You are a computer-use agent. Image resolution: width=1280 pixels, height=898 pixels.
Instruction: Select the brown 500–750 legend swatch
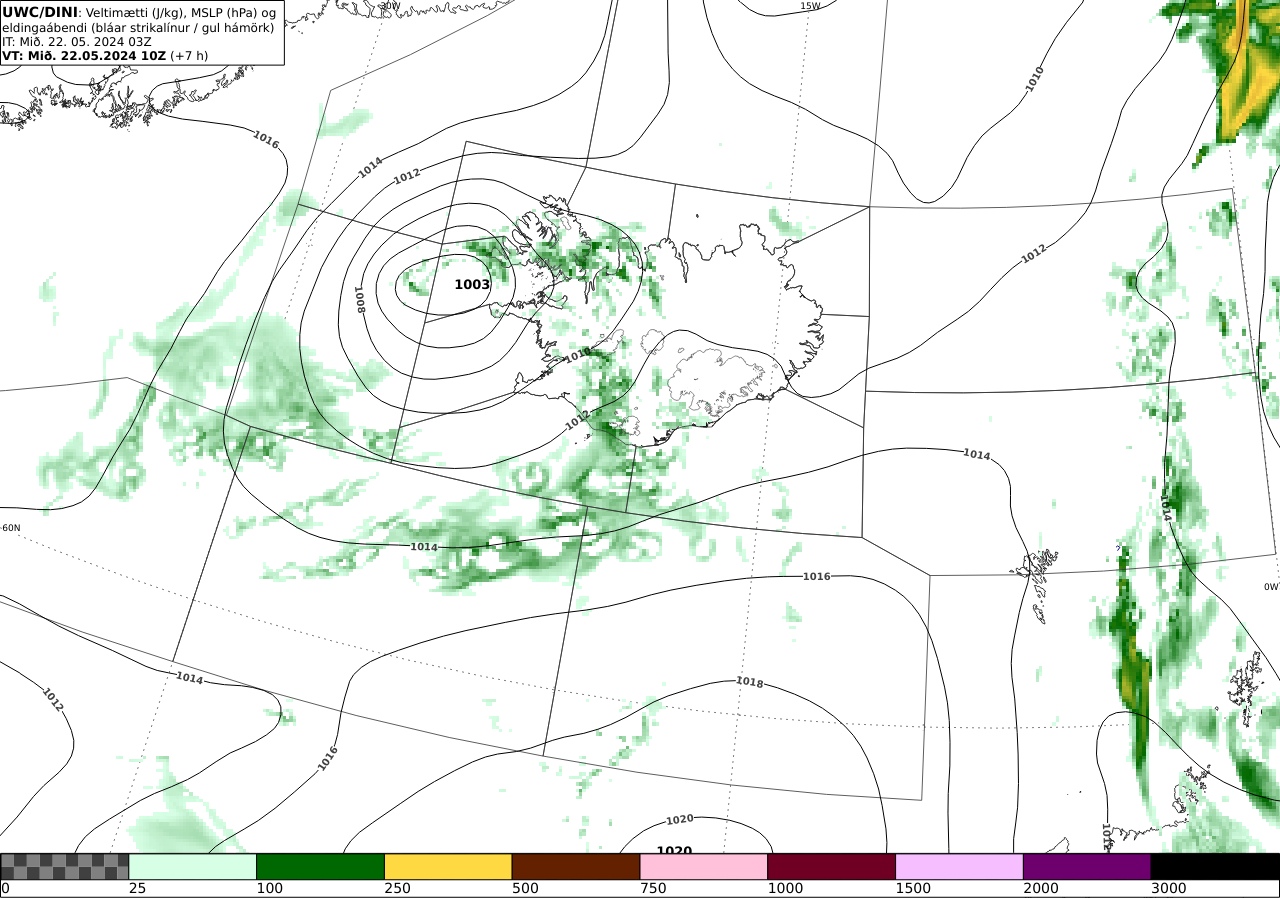[x=575, y=866]
